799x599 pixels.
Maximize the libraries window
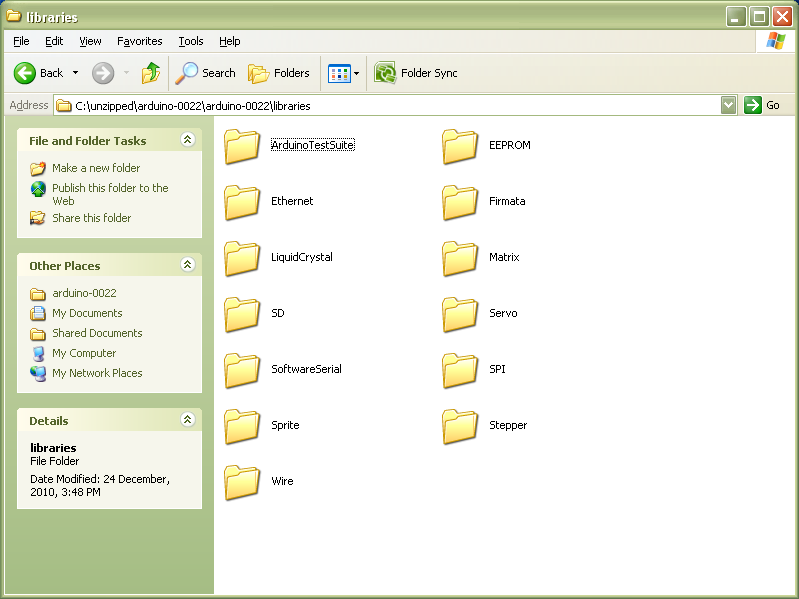(759, 17)
